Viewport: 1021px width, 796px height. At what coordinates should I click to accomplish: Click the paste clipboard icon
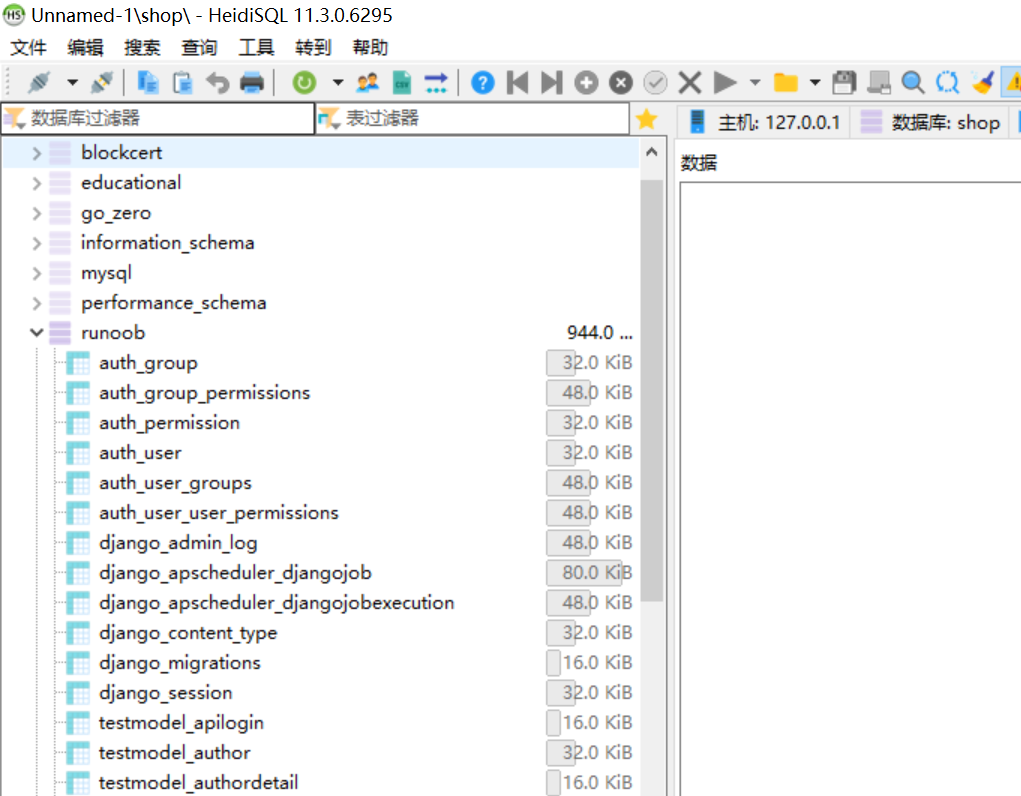[182, 83]
